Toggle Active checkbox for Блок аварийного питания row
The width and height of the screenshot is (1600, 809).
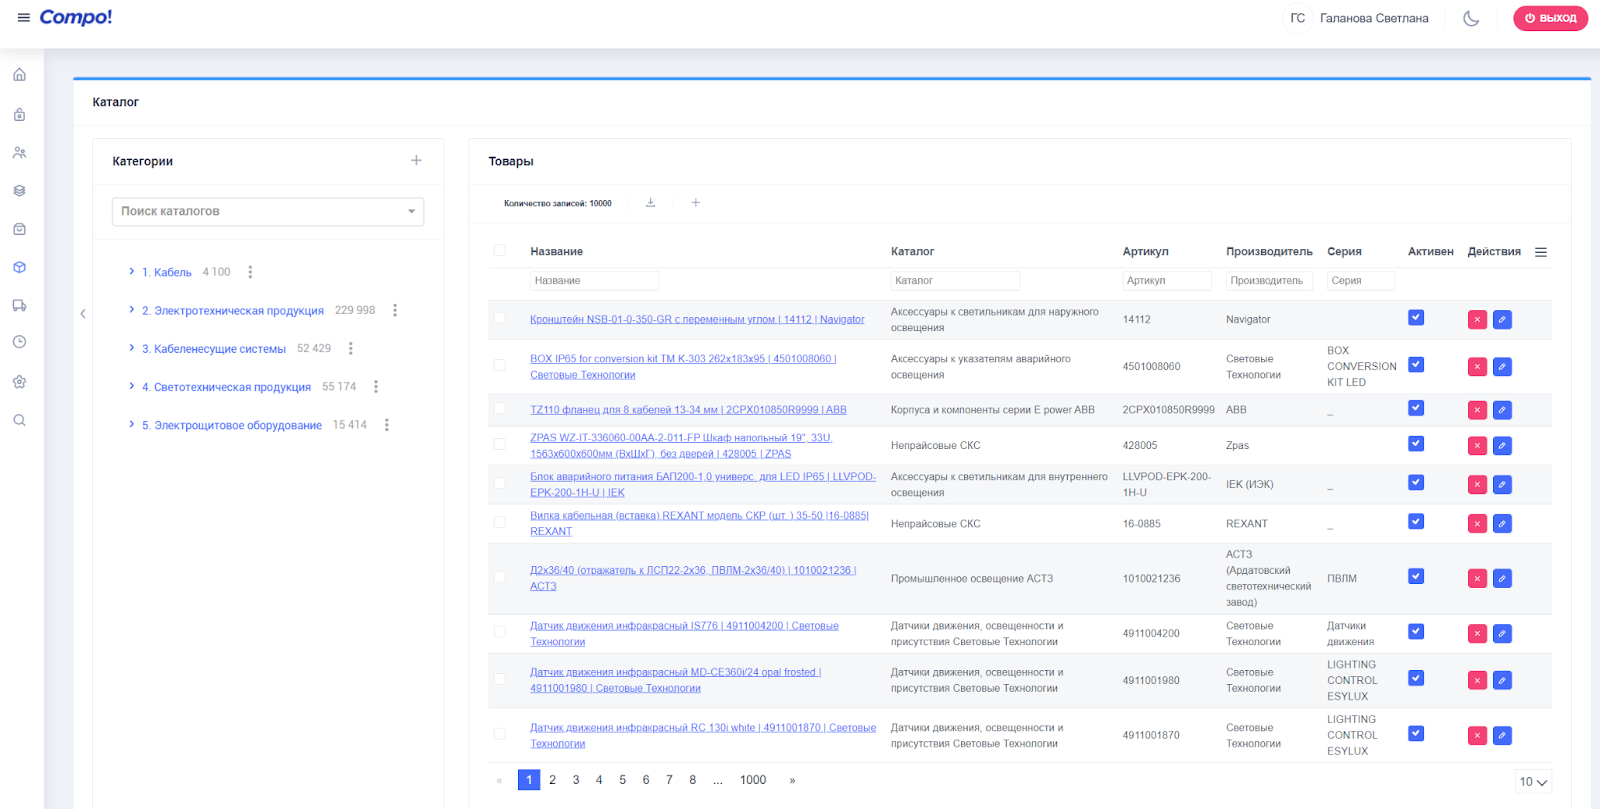(1416, 483)
